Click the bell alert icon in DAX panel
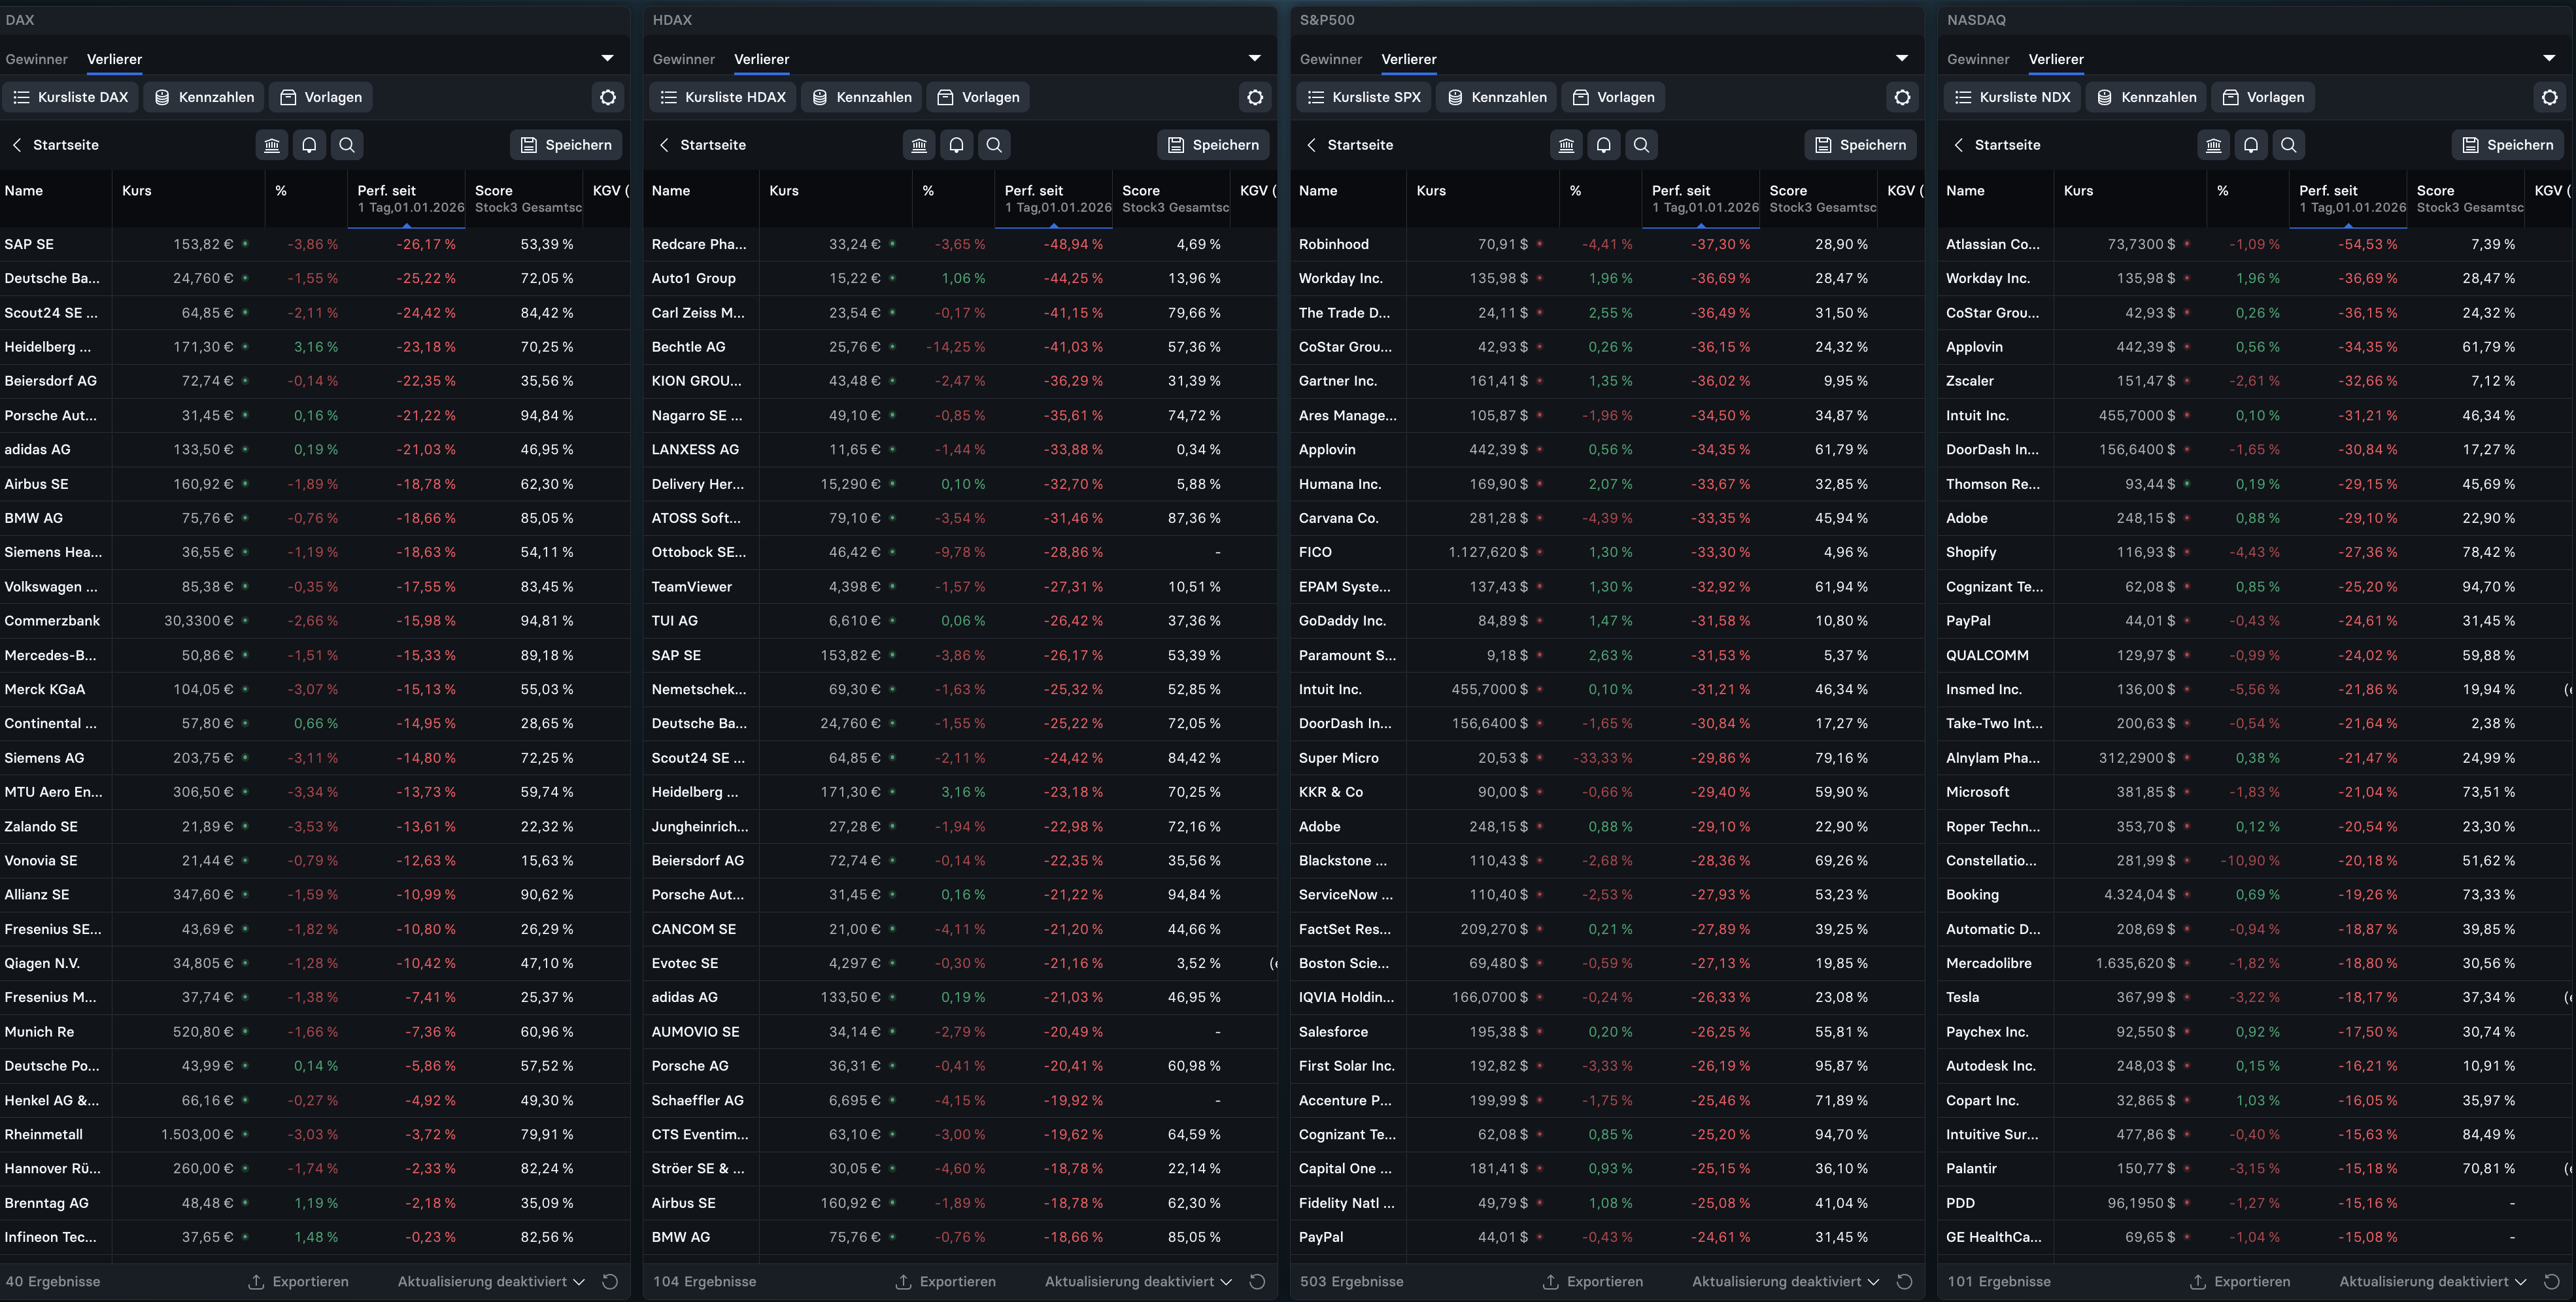2576x1302 pixels. pyautogui.click(x=309, y=145)
